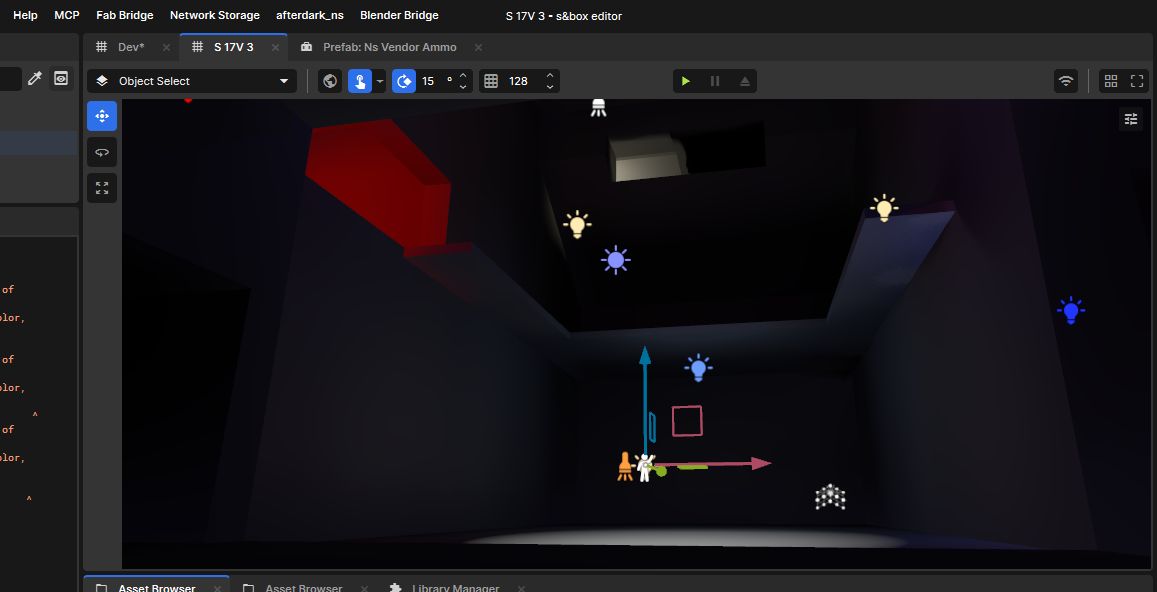Switch to the Dev* scene tab

click(x=131, y=47)
